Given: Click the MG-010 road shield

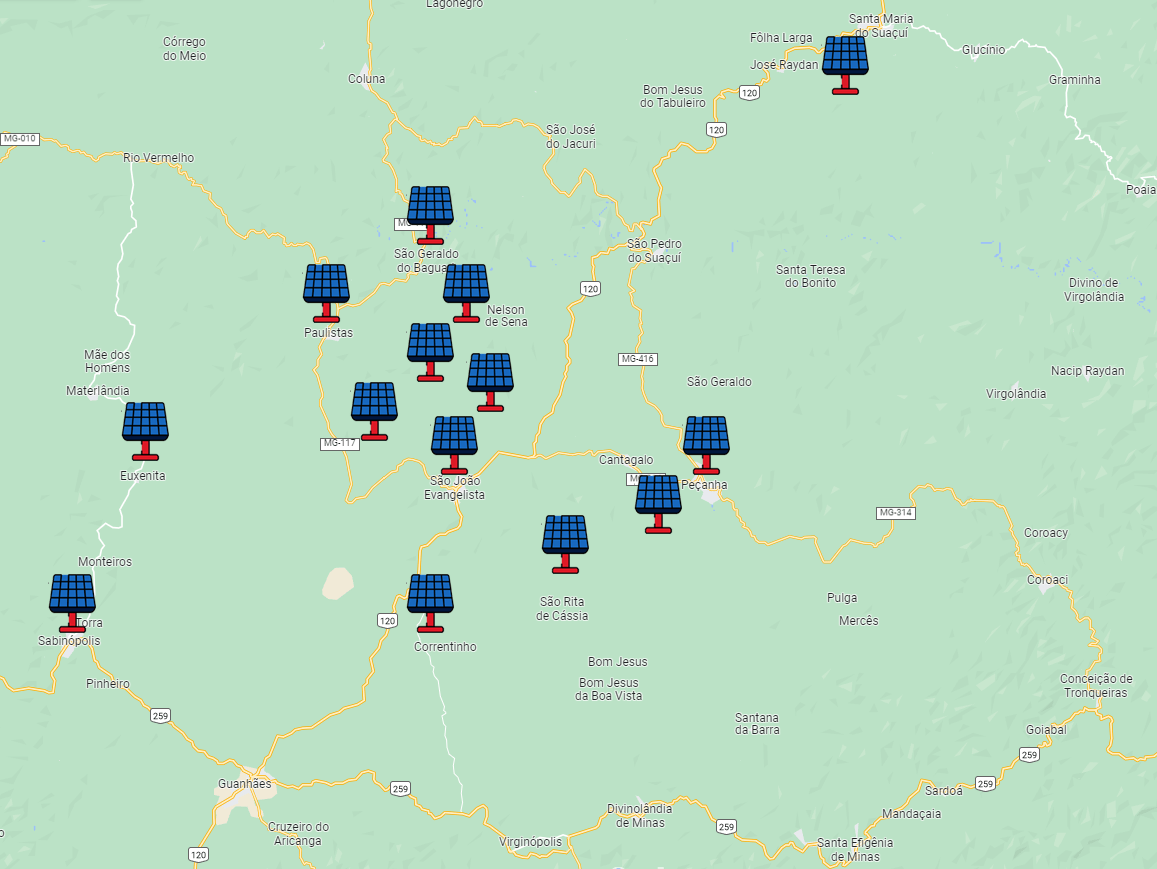Looking at the screenshot, I should pyautogui.click(x=19, y=139).
